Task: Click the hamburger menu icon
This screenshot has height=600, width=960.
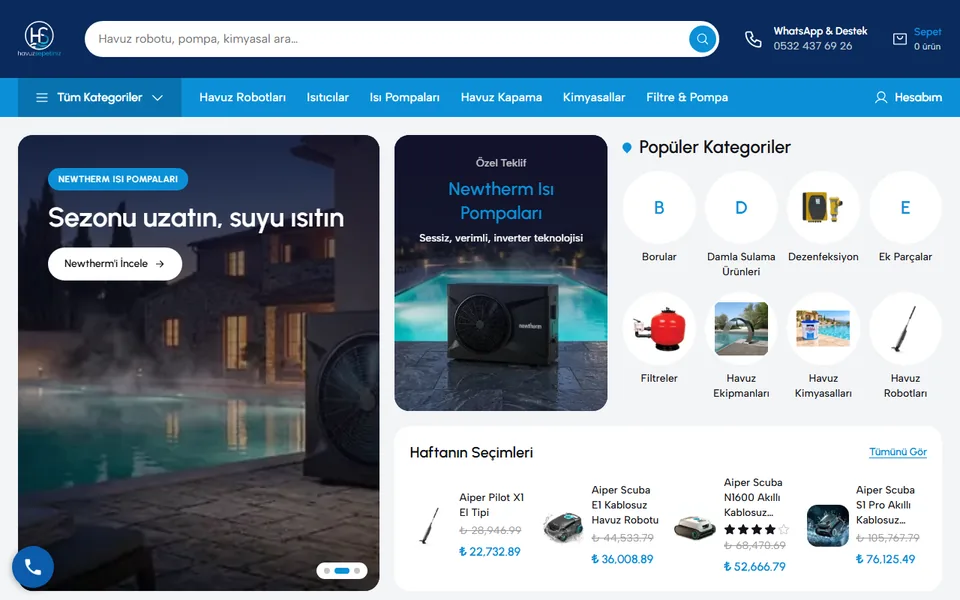Action: click(42, 97)
